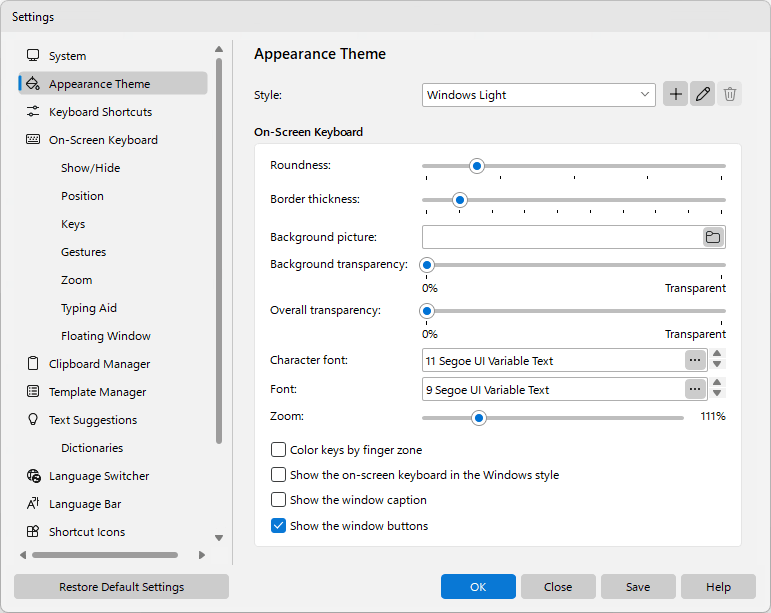Open Keys settings page
Image resolution: width=771 pixels, height=613 pixels.
tap(73, 224)
